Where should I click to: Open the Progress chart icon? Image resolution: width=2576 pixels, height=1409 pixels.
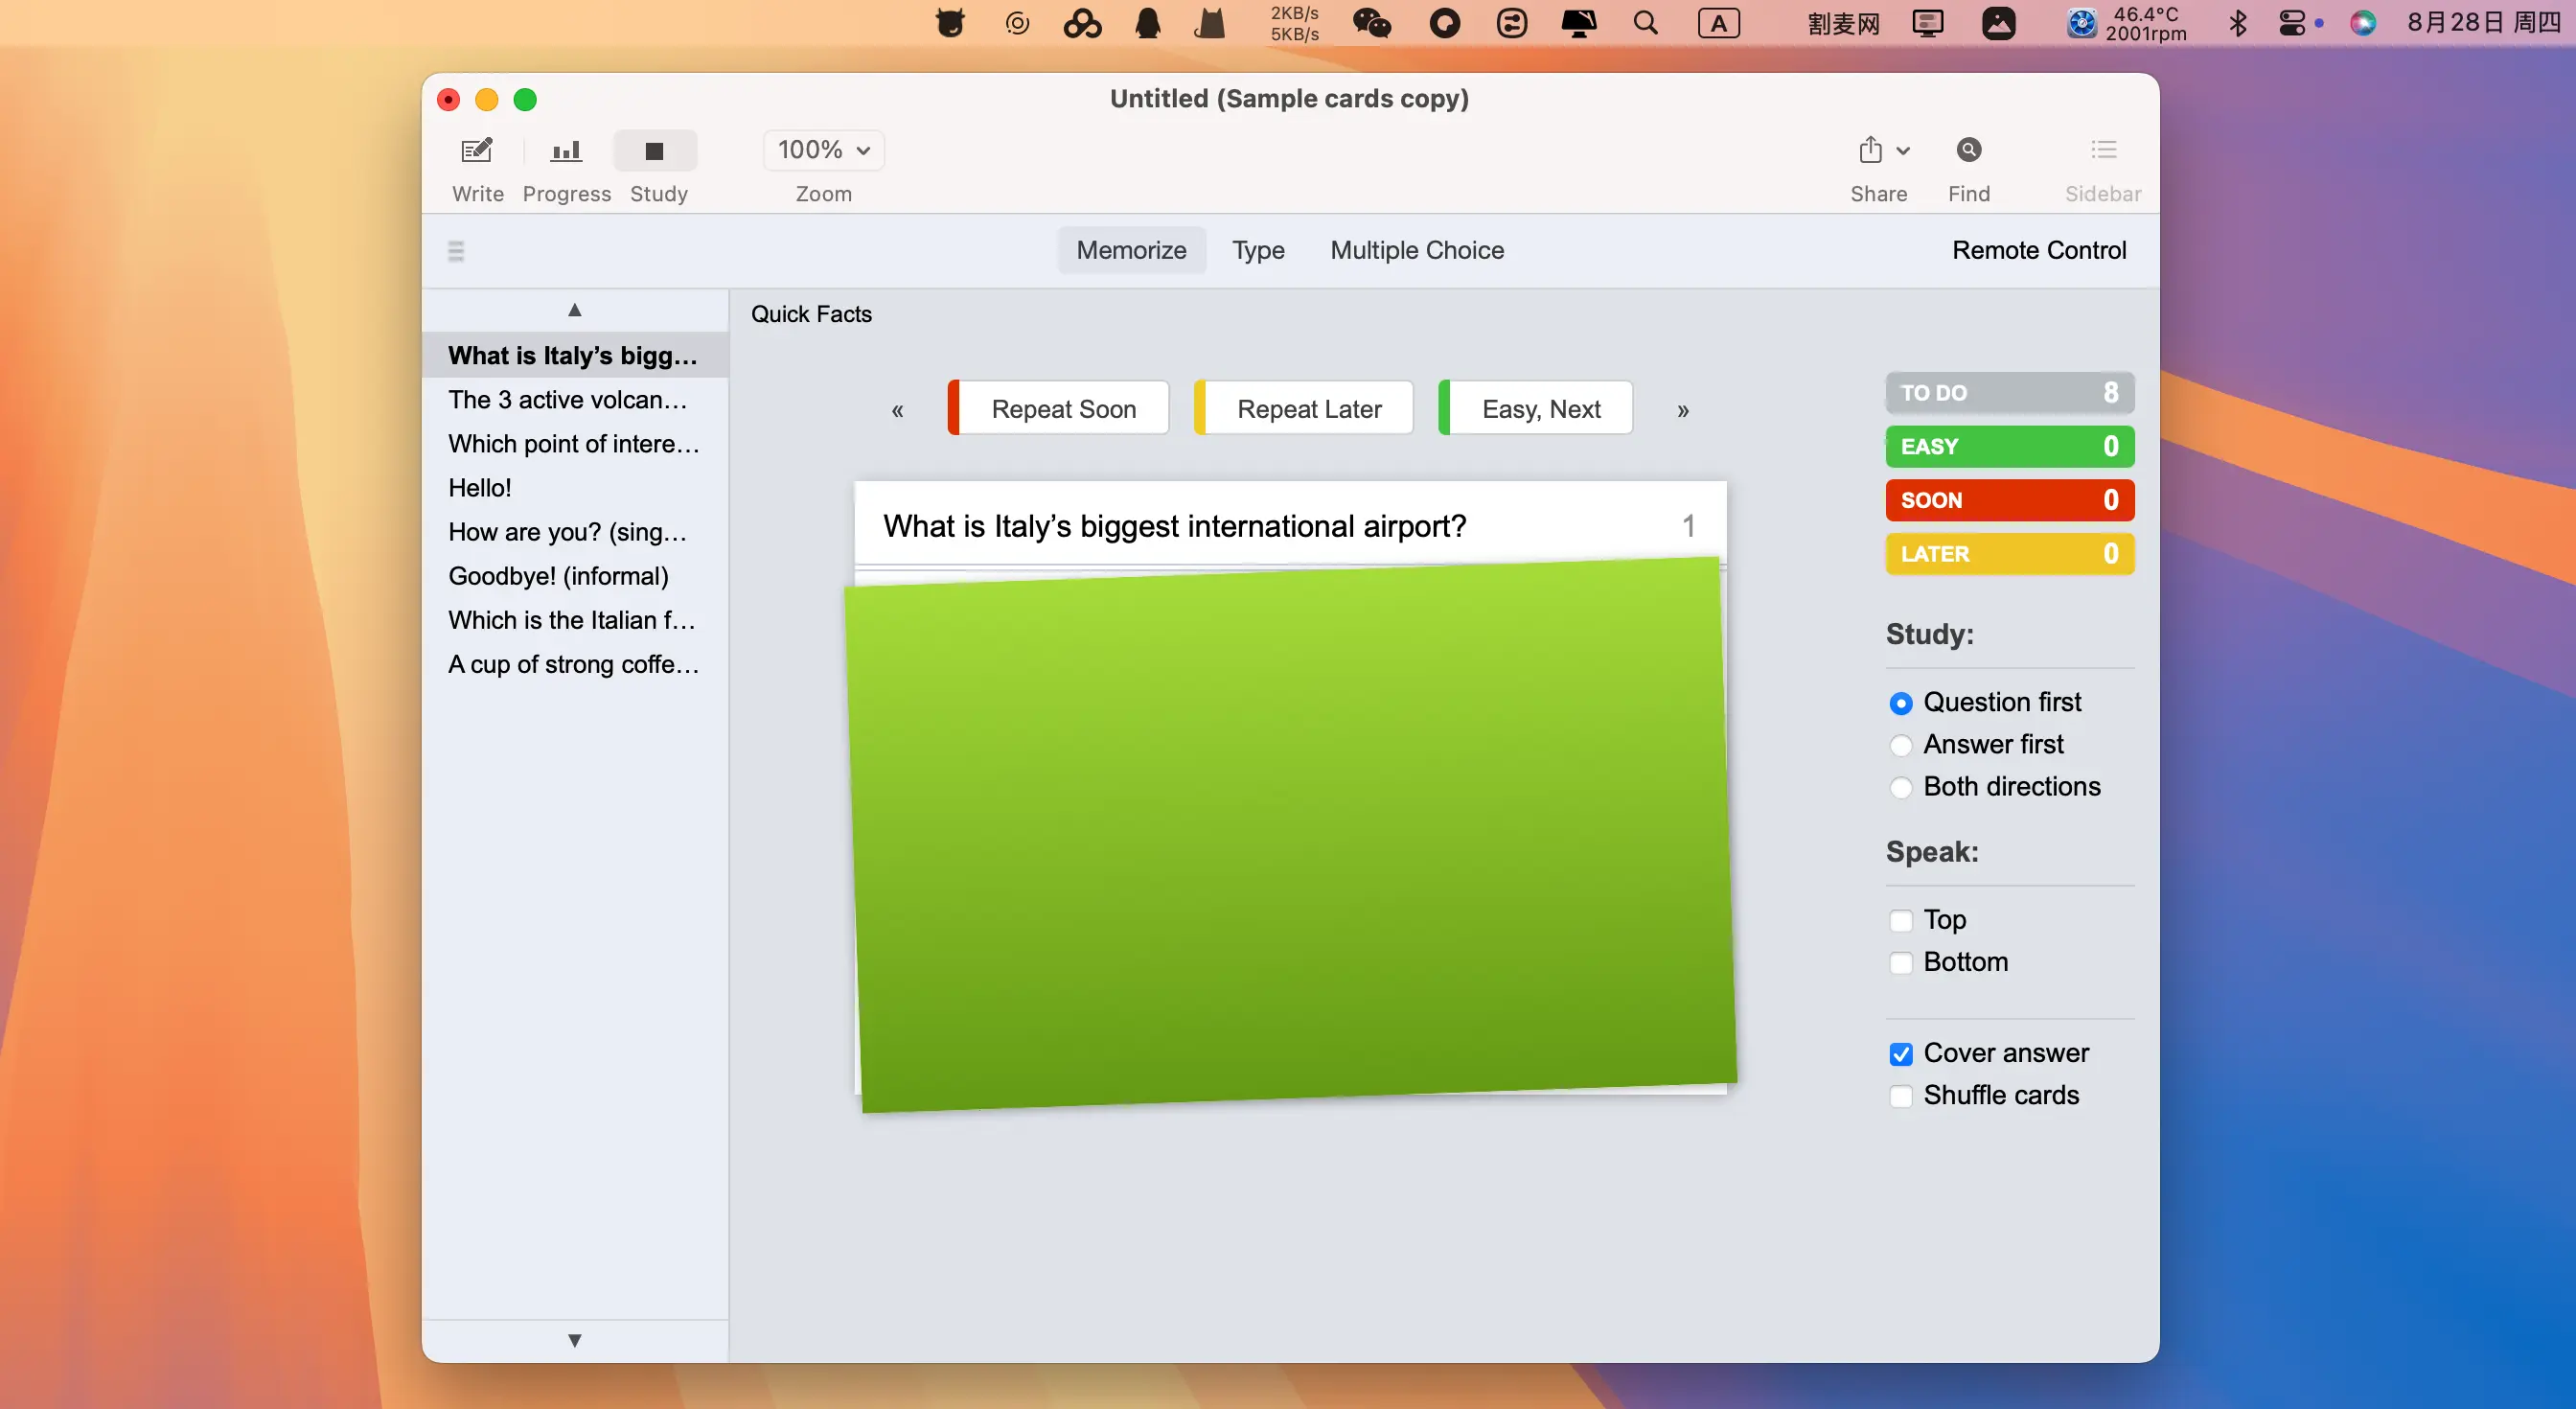(566, 150)
